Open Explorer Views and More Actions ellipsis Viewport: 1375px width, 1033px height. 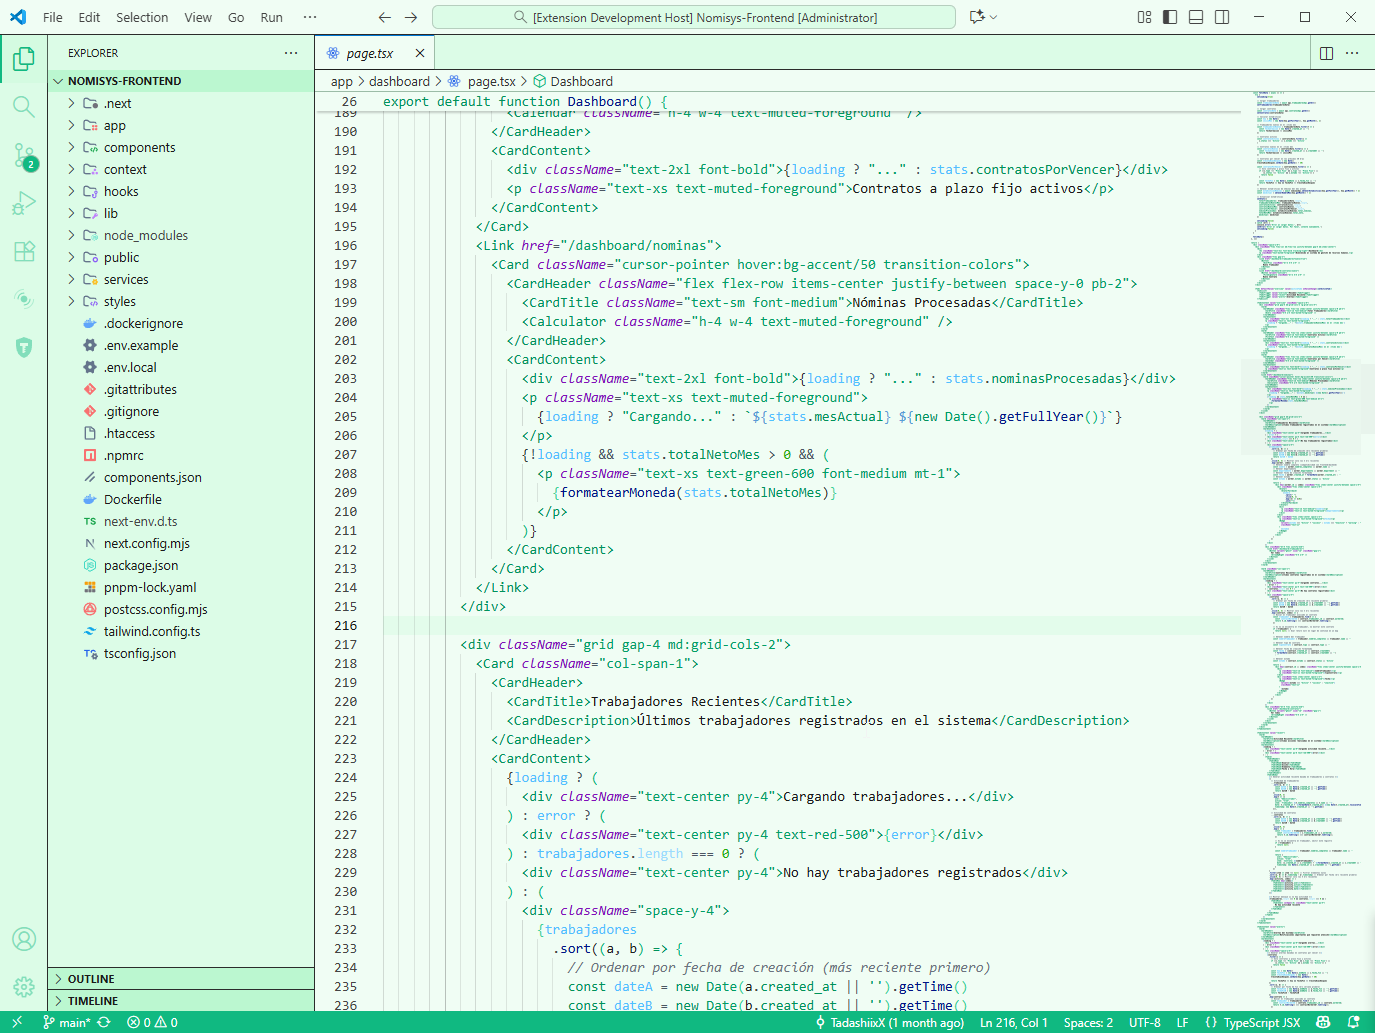(291, 53)
